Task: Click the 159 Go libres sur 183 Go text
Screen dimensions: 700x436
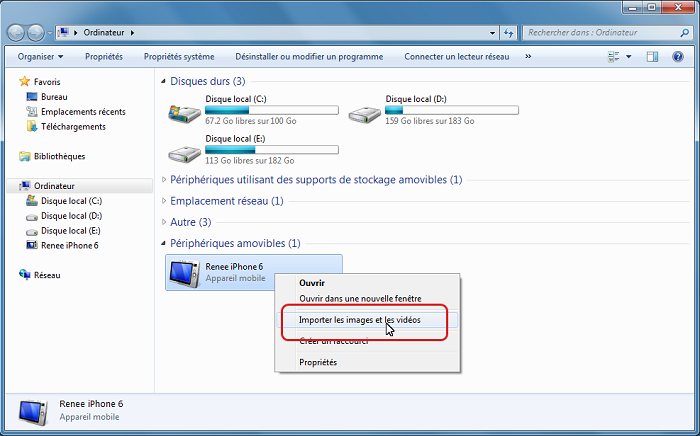Action: coord(429,121)
